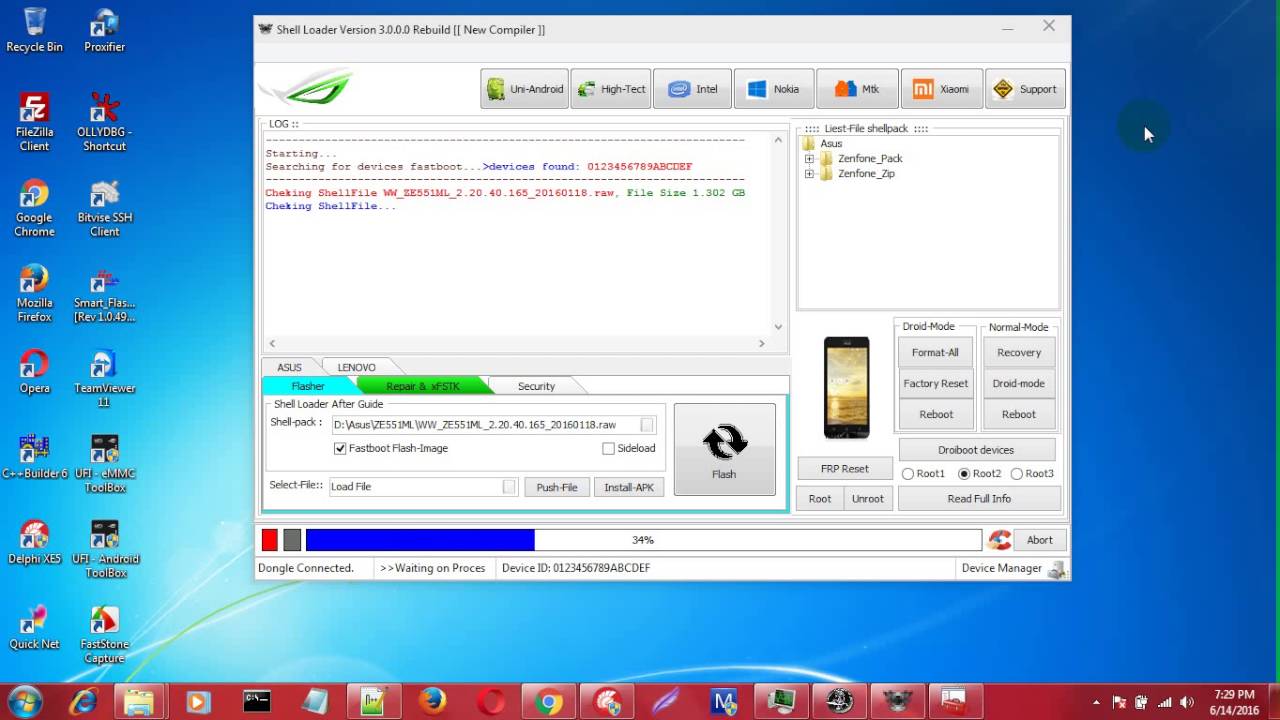Select the Flasher tab

(x=308, y=386)
